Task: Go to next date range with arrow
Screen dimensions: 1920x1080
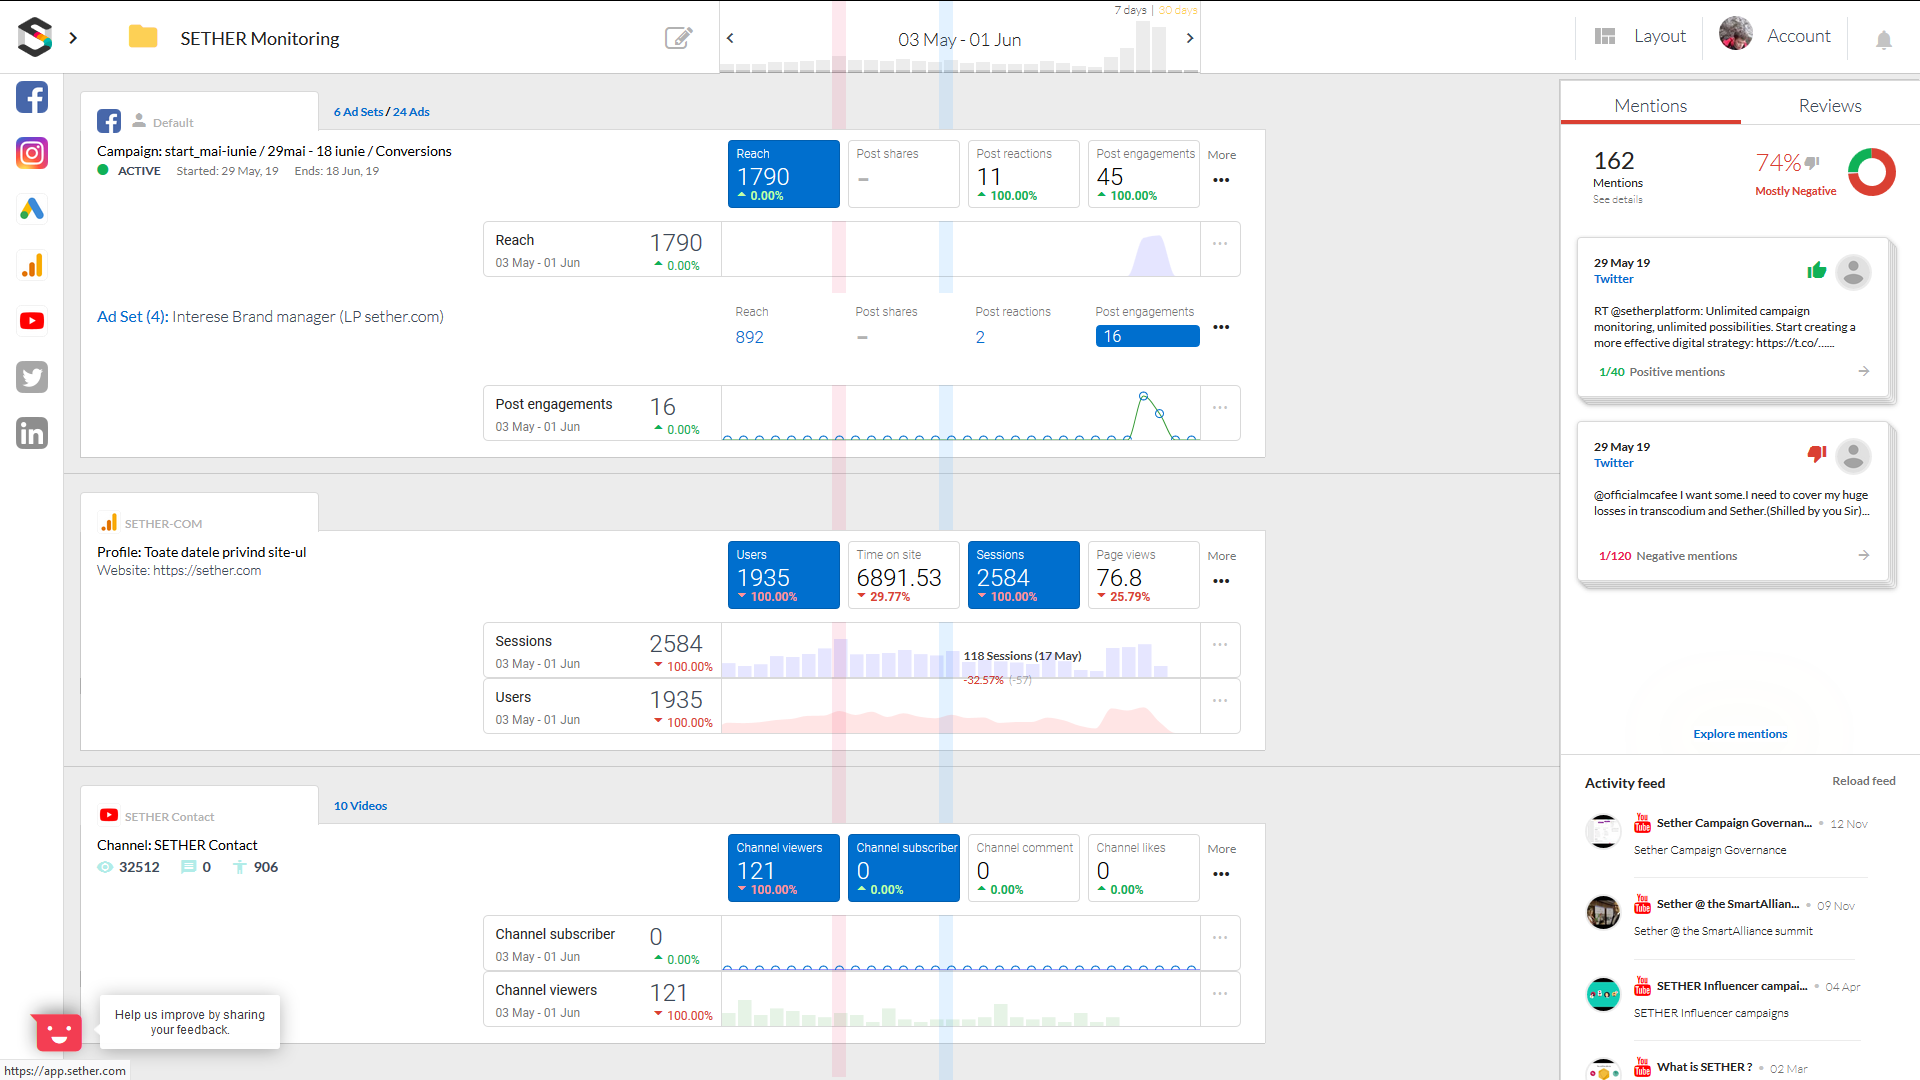Action: click(x=1189, y=38)
